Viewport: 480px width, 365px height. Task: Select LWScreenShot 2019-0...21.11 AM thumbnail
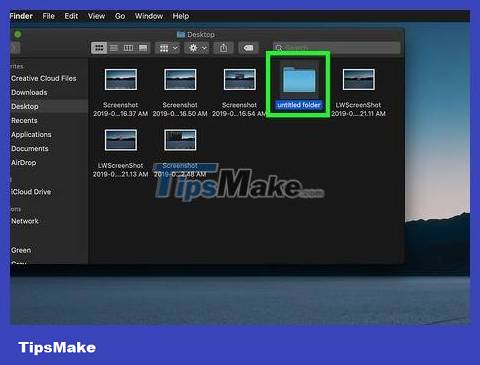pyautogui.click(x=359, y=79)
